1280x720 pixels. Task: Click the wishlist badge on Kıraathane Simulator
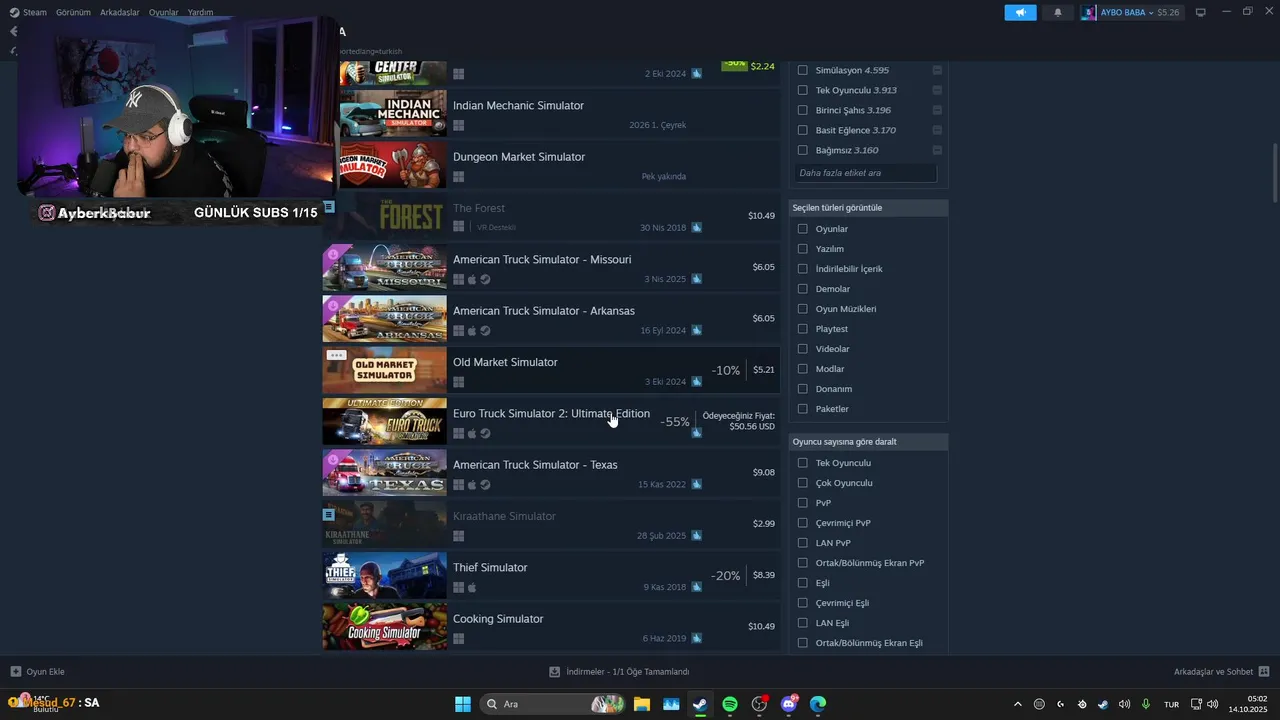tap(328, 514)
